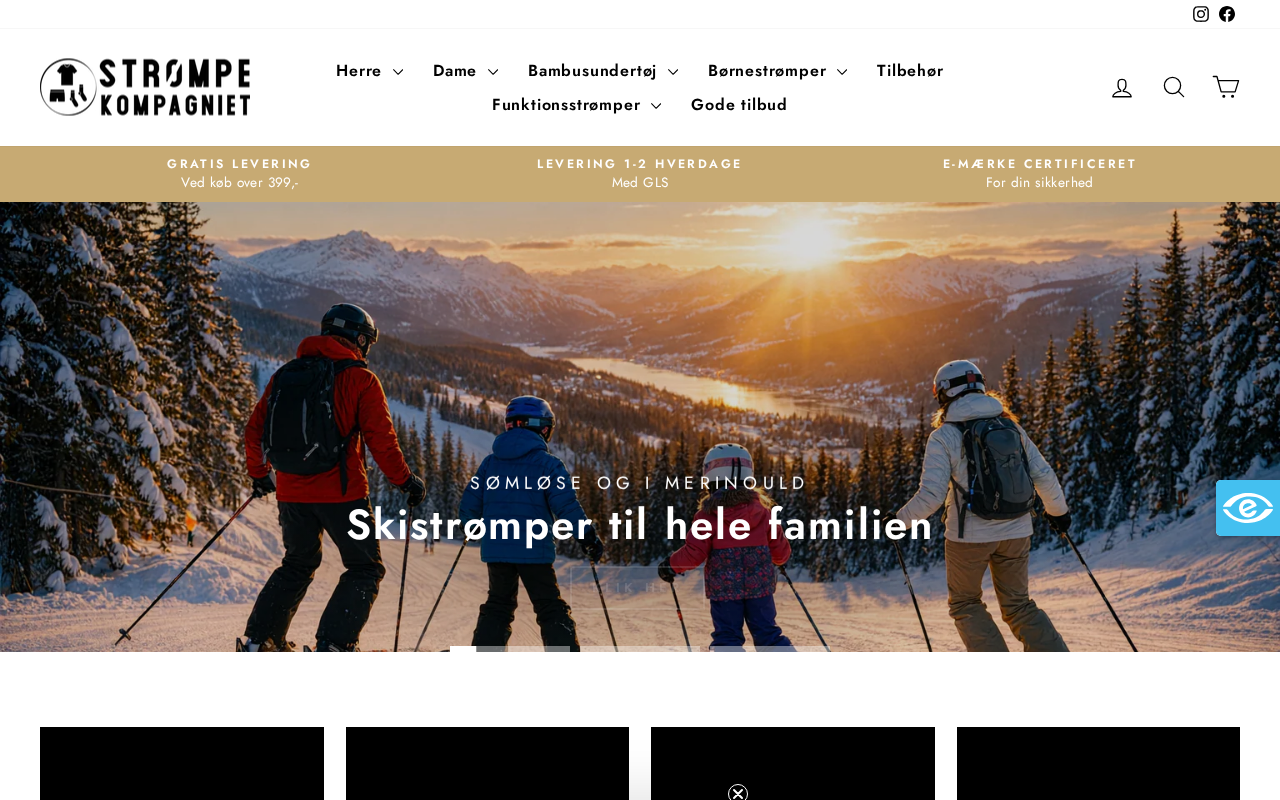Open the Facebook social link icon
This screenshot has height=800, width=1280.
(x=1227, y=14)
